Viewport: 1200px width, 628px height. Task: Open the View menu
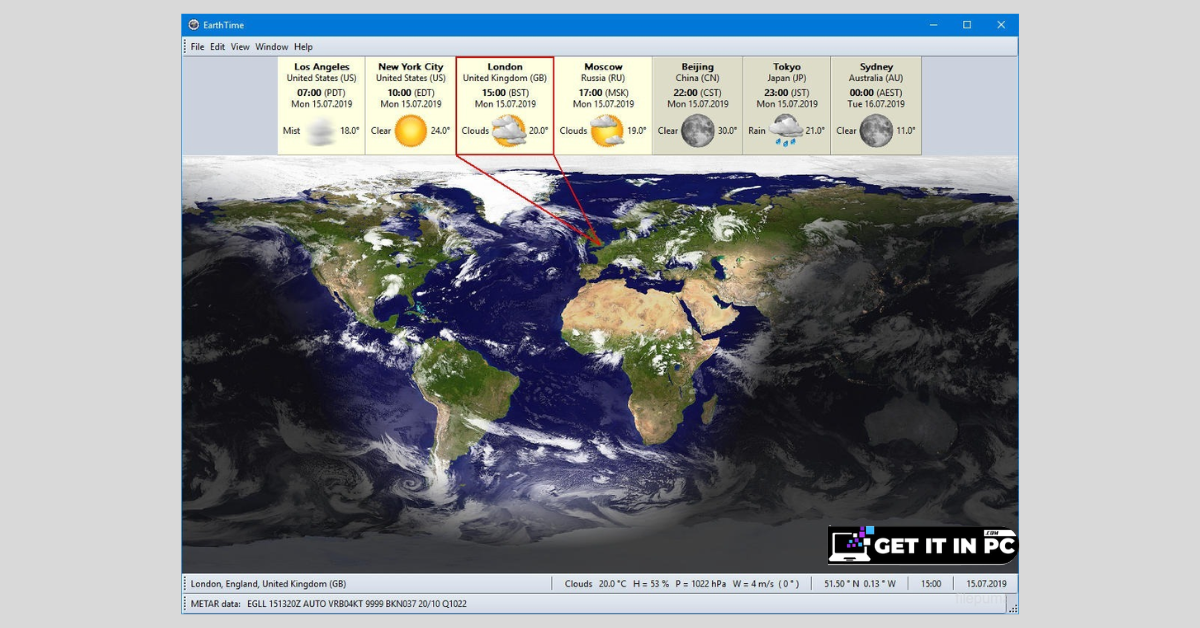click(240, 47)
